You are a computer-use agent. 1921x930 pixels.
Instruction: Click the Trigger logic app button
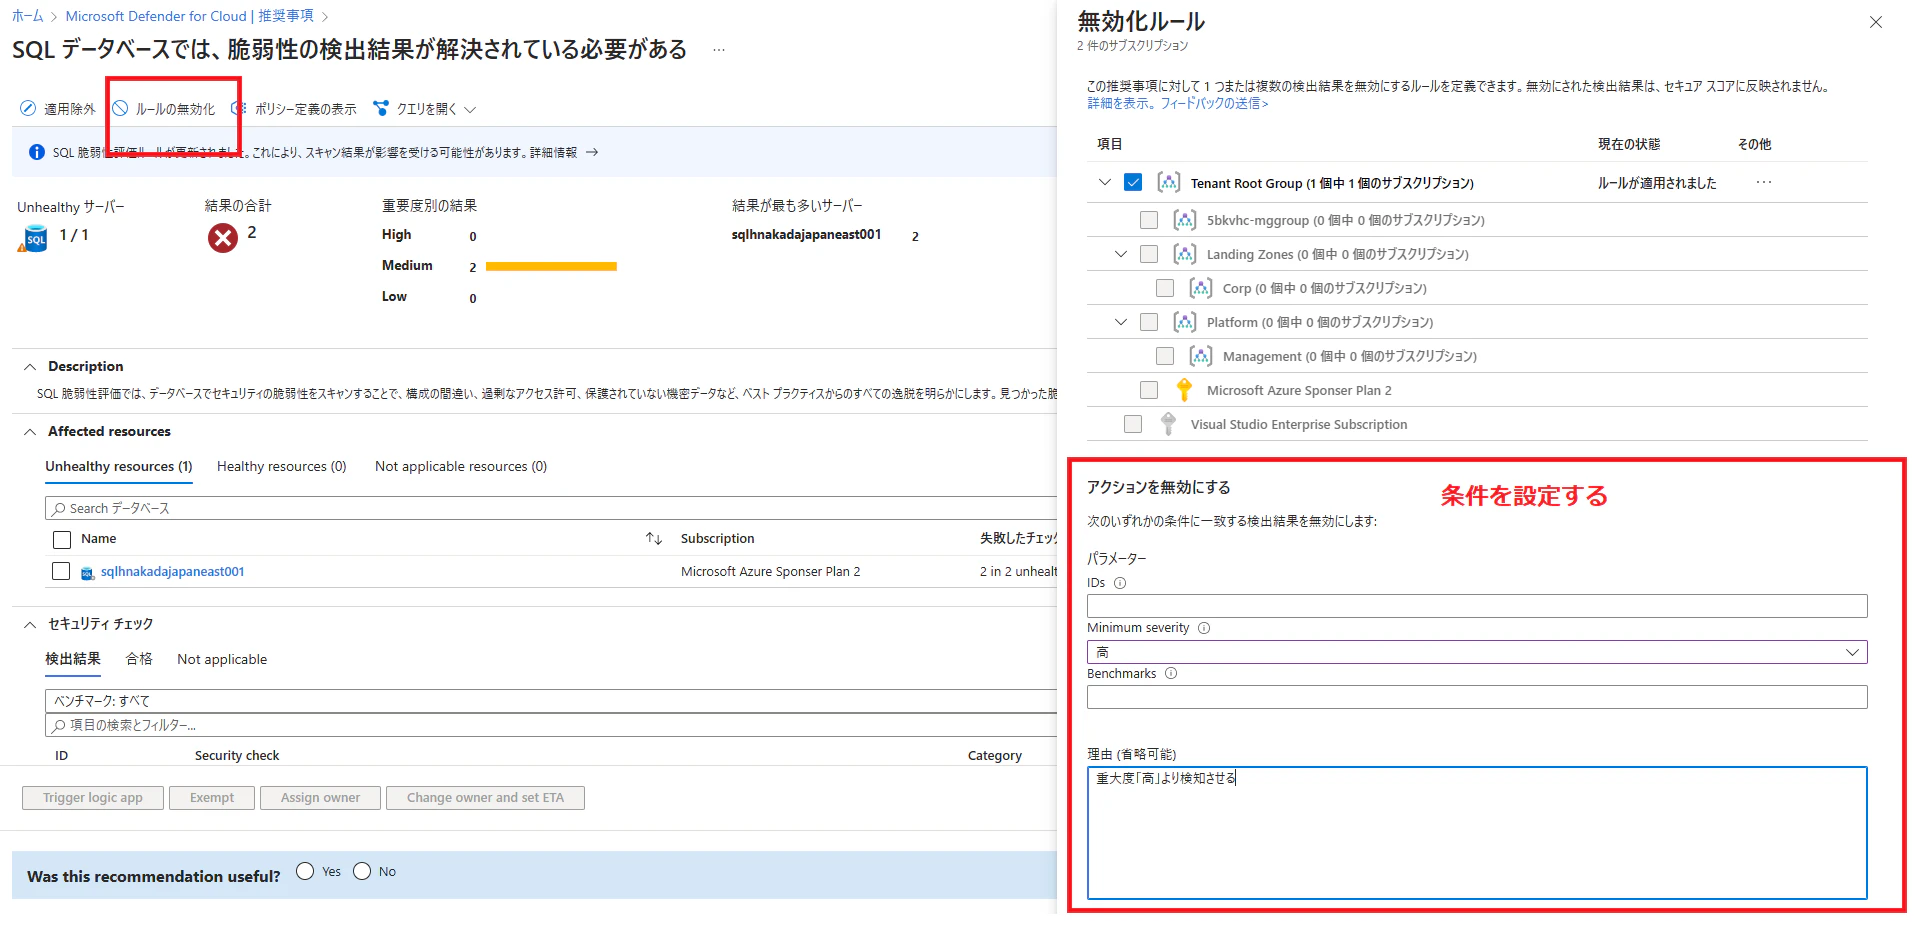(93, 798)
